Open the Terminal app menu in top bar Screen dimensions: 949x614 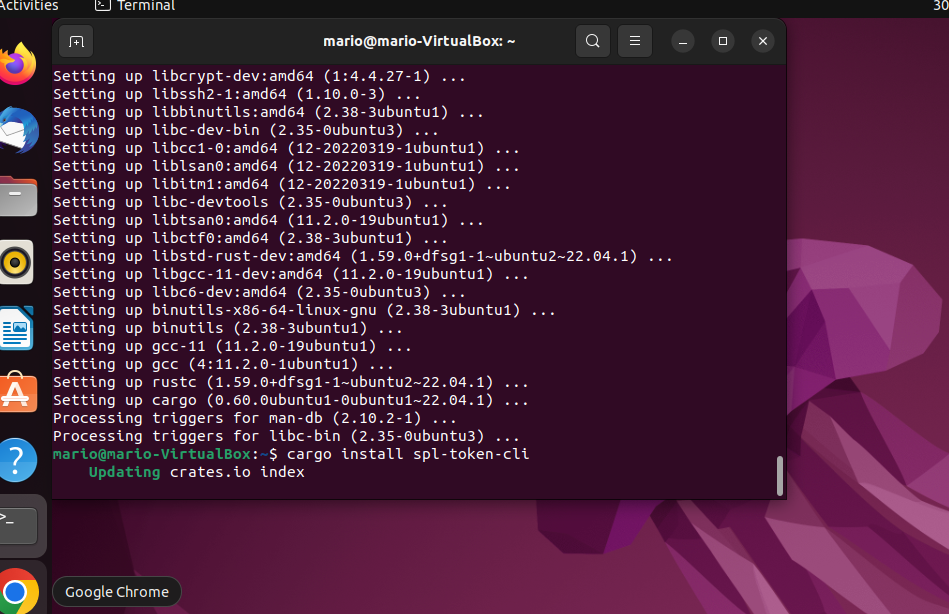pyautogui.click(x=135, y=6)
